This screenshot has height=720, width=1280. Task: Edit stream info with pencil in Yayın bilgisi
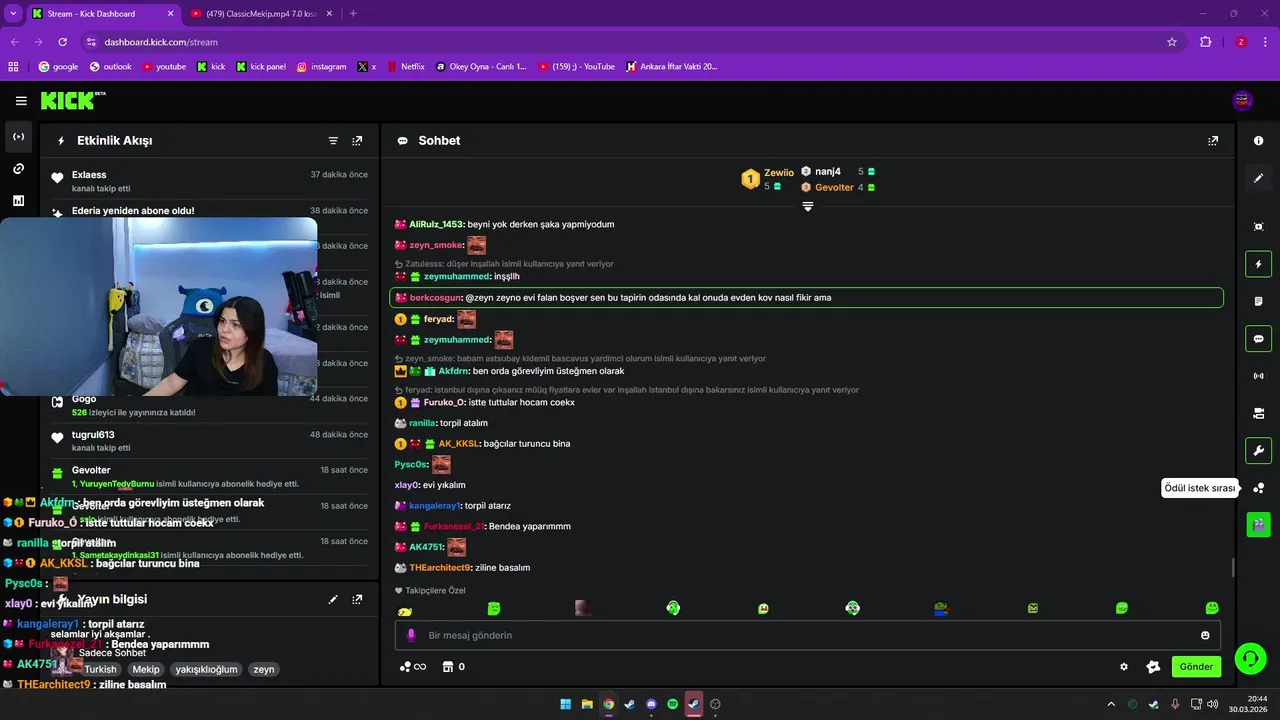point(333,600)
